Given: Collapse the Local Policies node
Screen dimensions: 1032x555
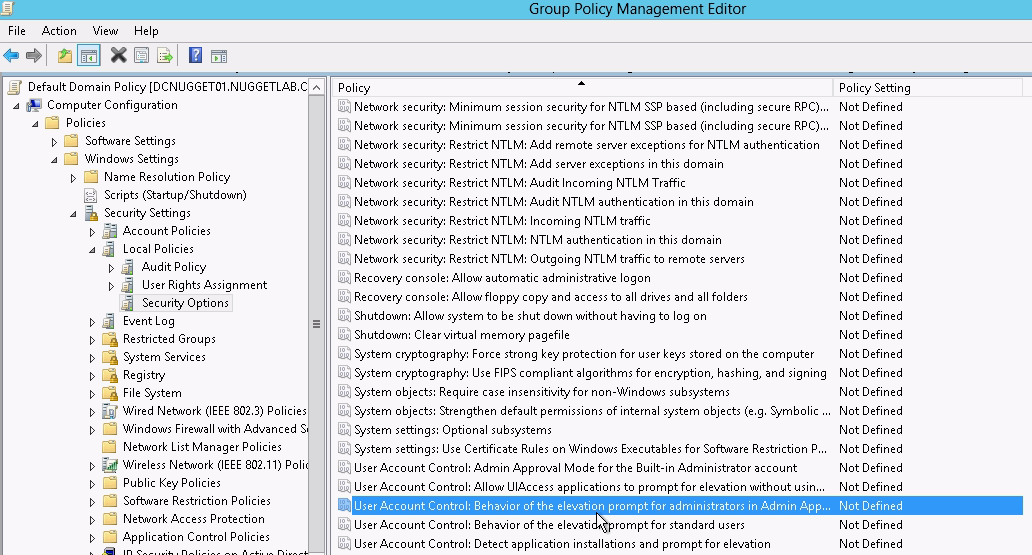Looking at the screenshot, I should coord(92,250).
